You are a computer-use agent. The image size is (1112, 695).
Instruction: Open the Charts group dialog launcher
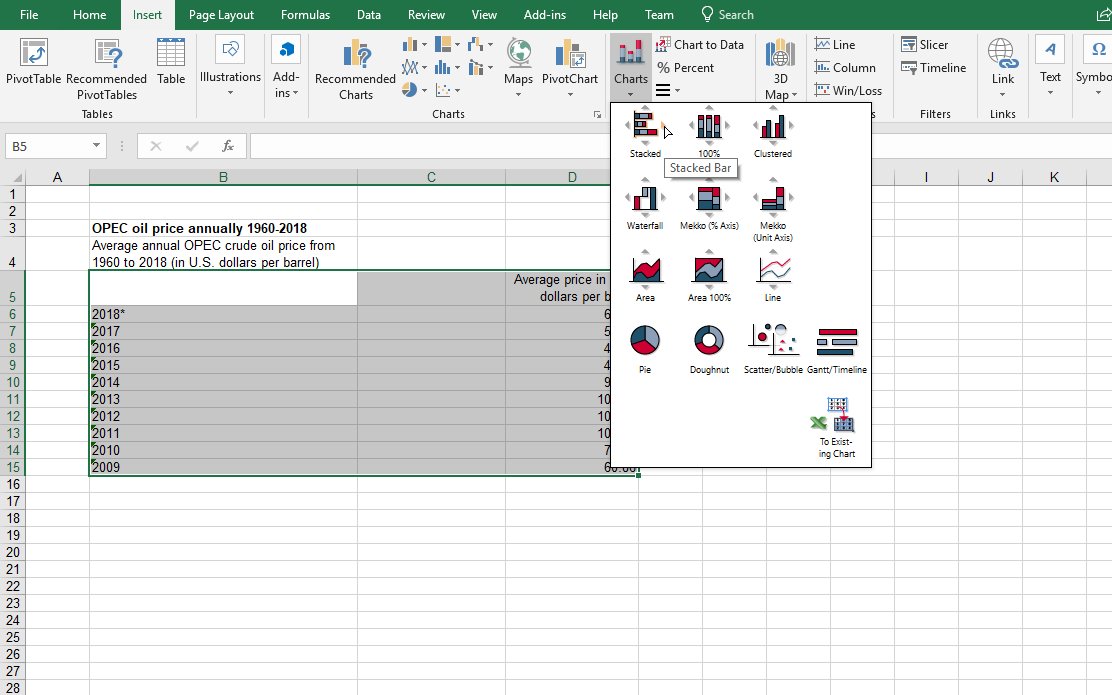click(597, 114)
